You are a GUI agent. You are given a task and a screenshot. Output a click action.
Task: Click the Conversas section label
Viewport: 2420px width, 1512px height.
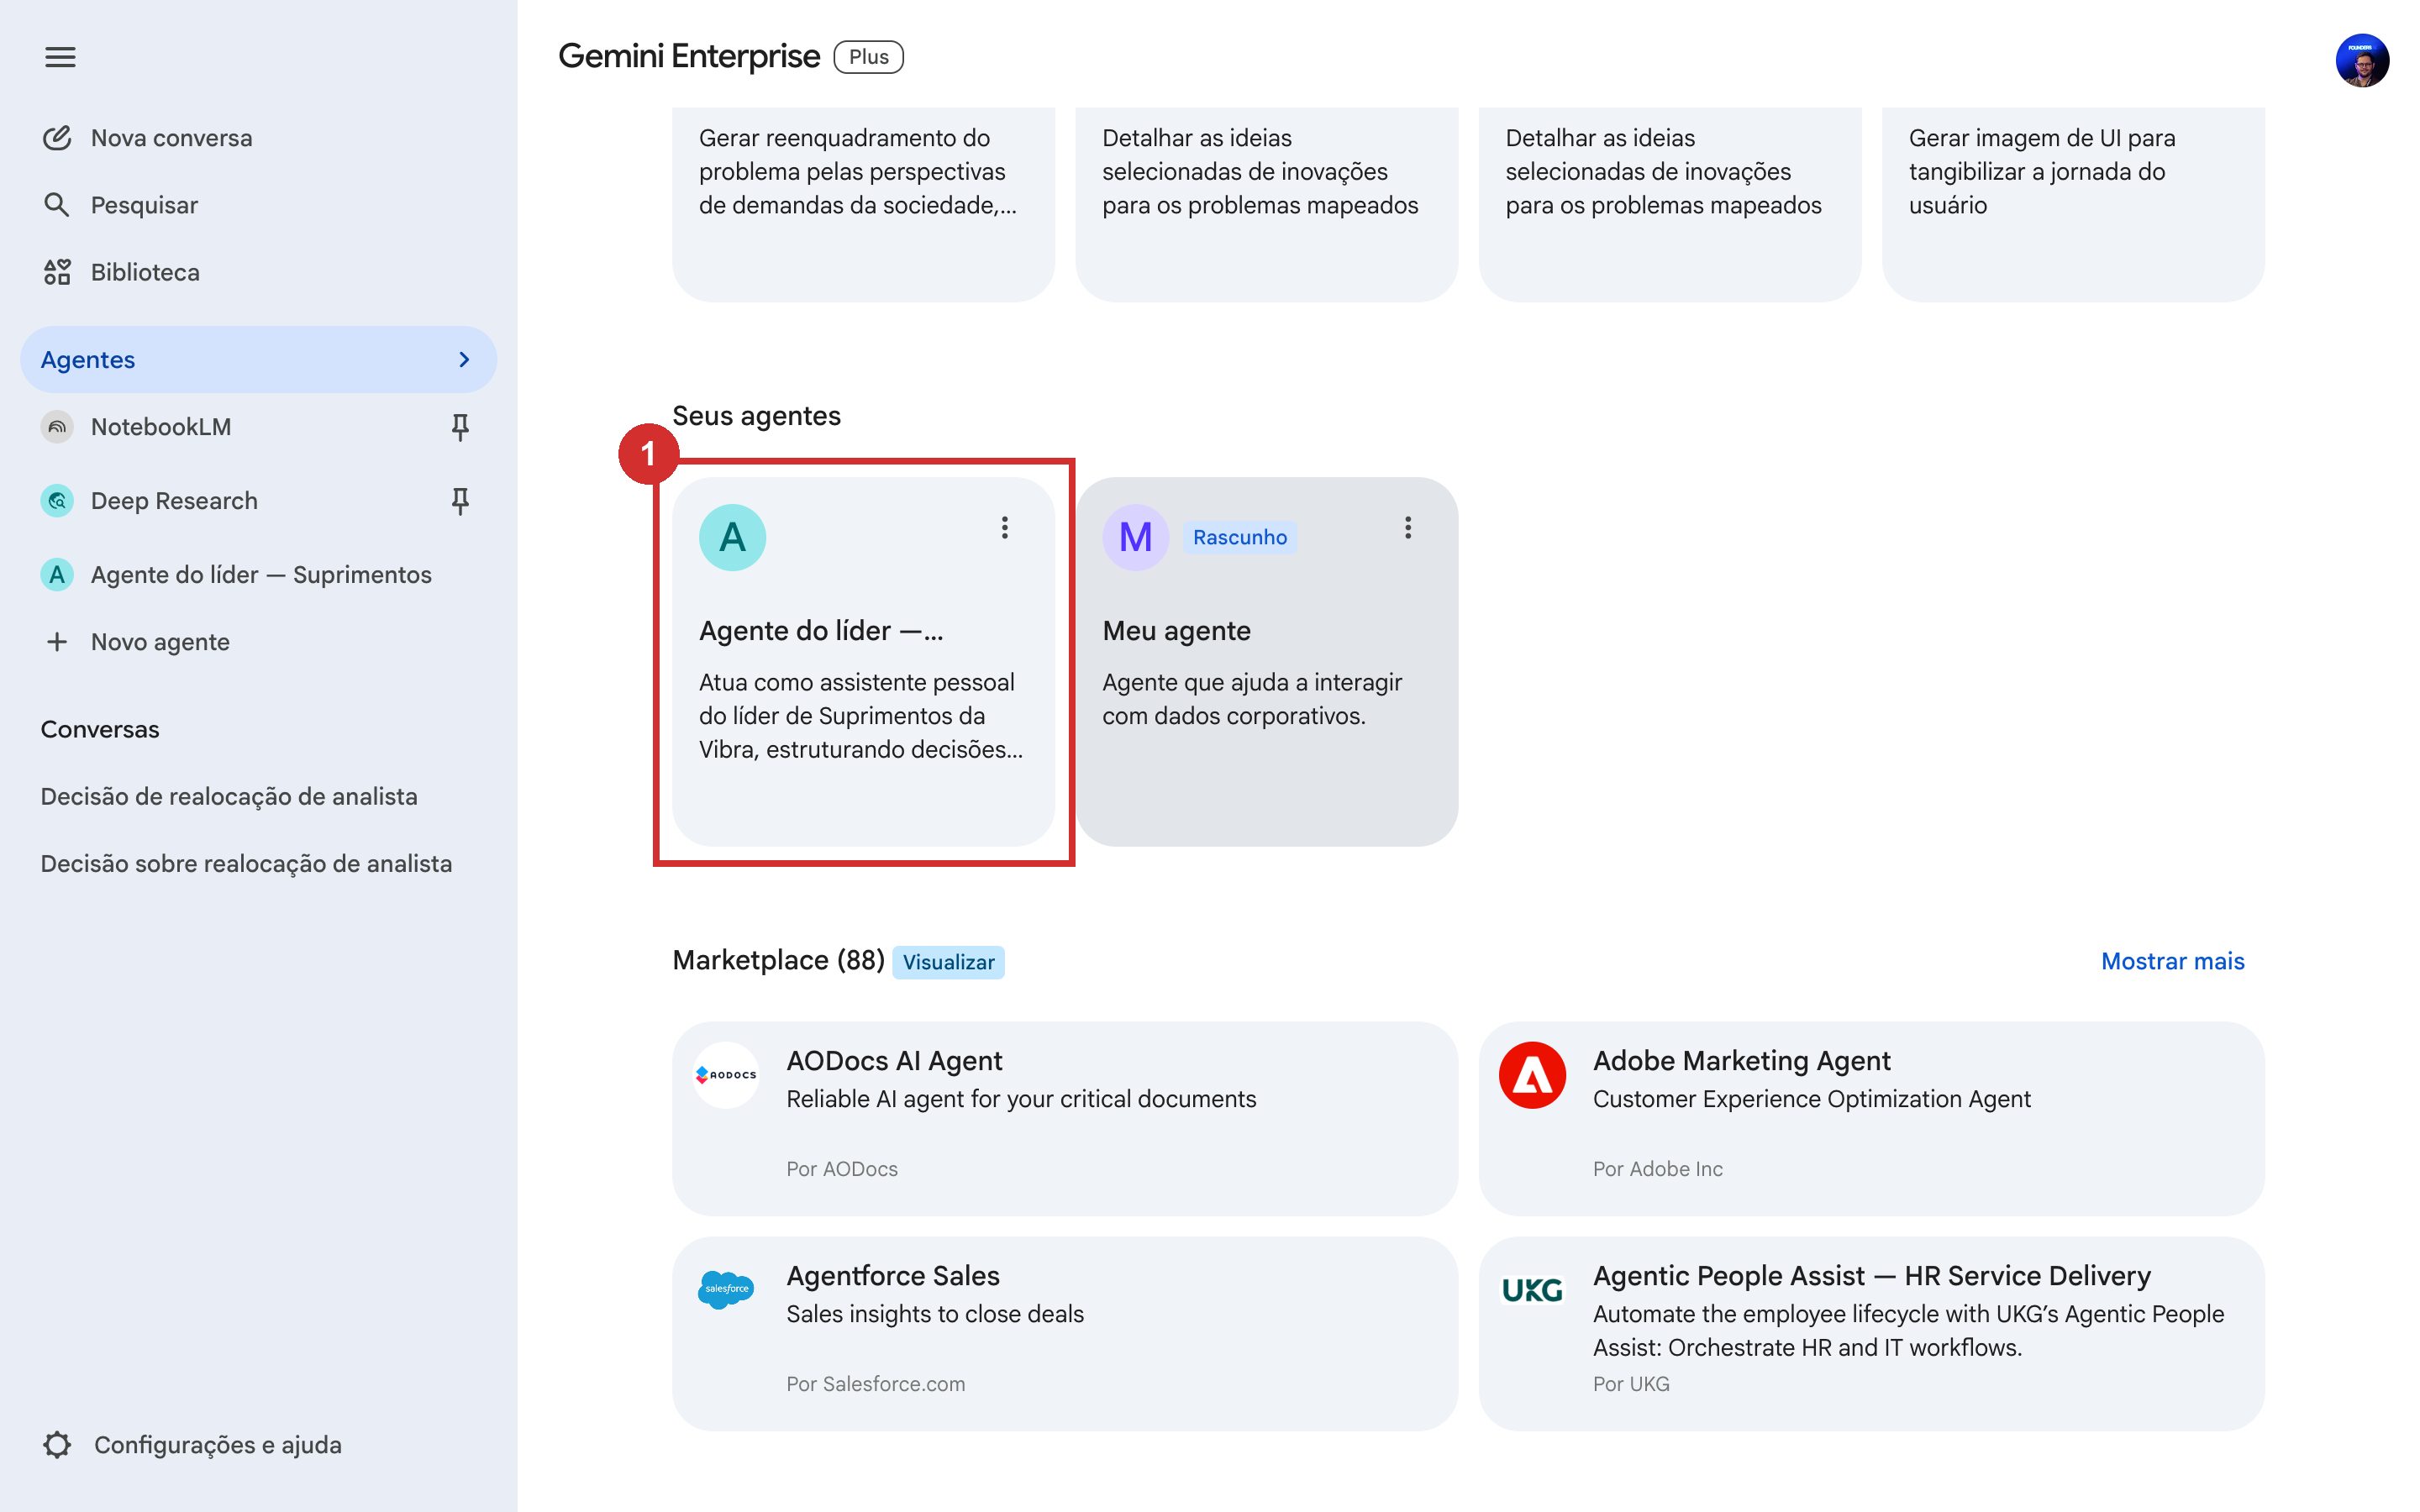[x=100, y=730]
